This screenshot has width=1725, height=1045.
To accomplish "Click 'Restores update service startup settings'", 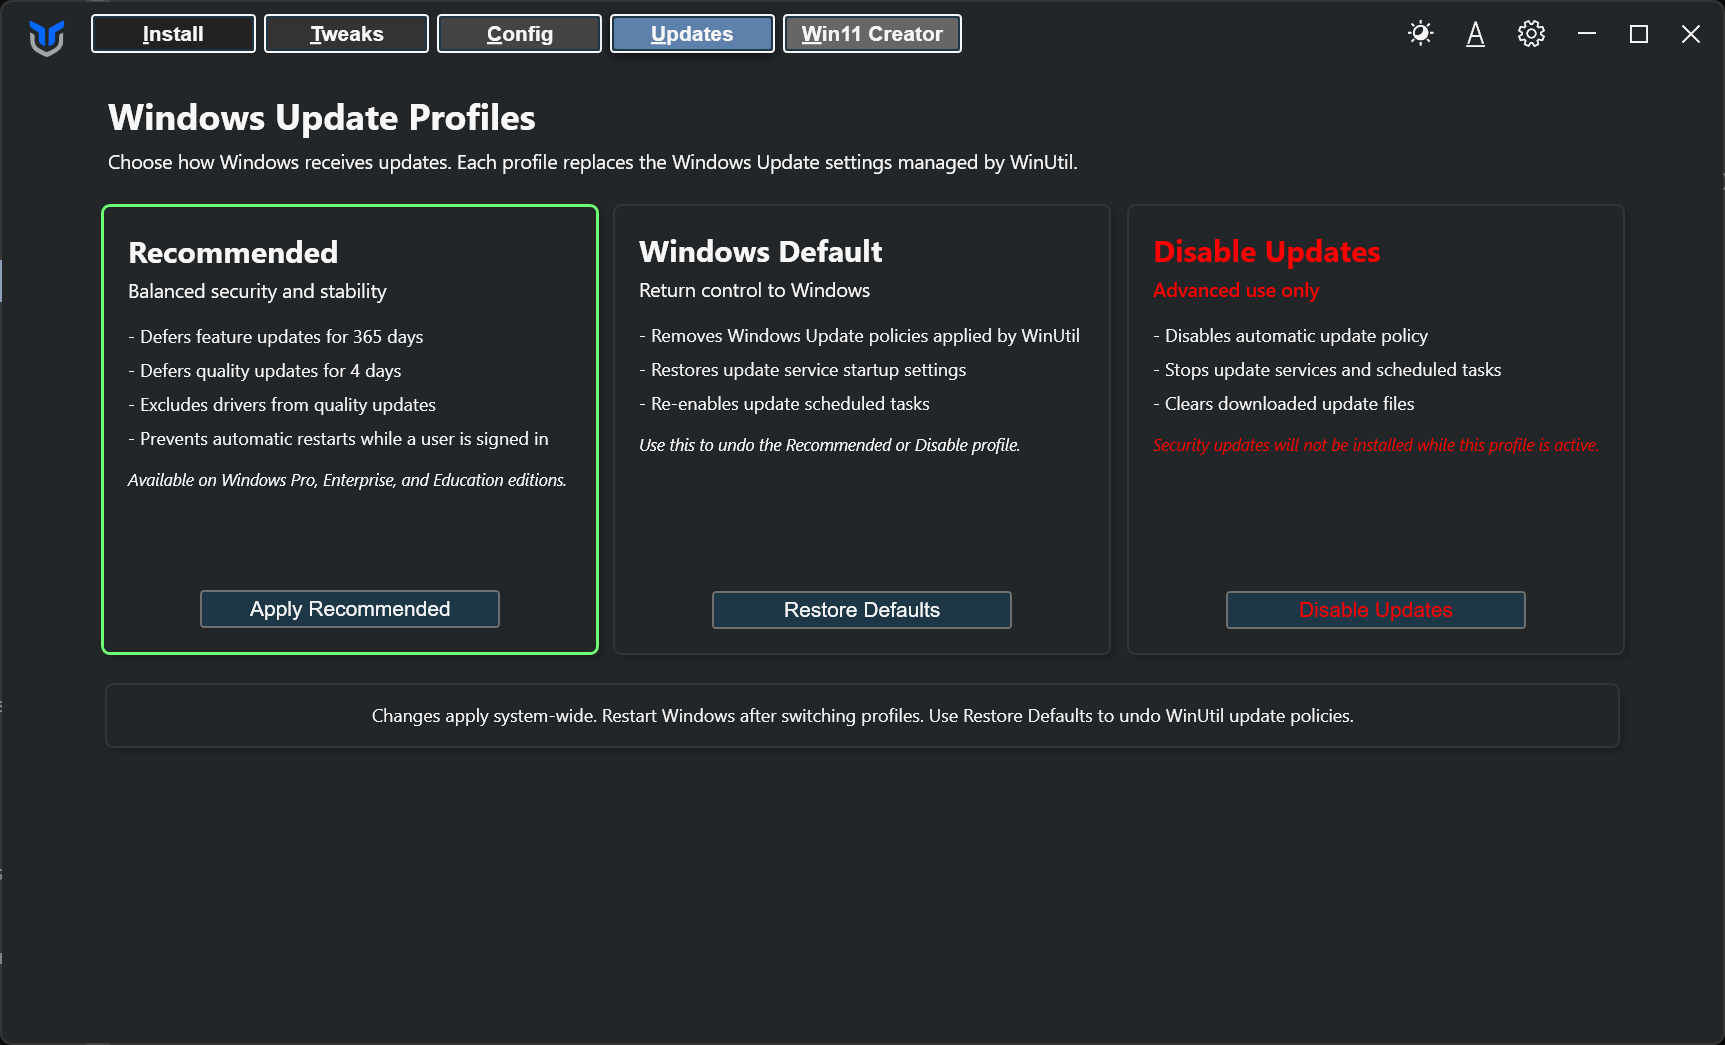I will [x=803, y=370].
